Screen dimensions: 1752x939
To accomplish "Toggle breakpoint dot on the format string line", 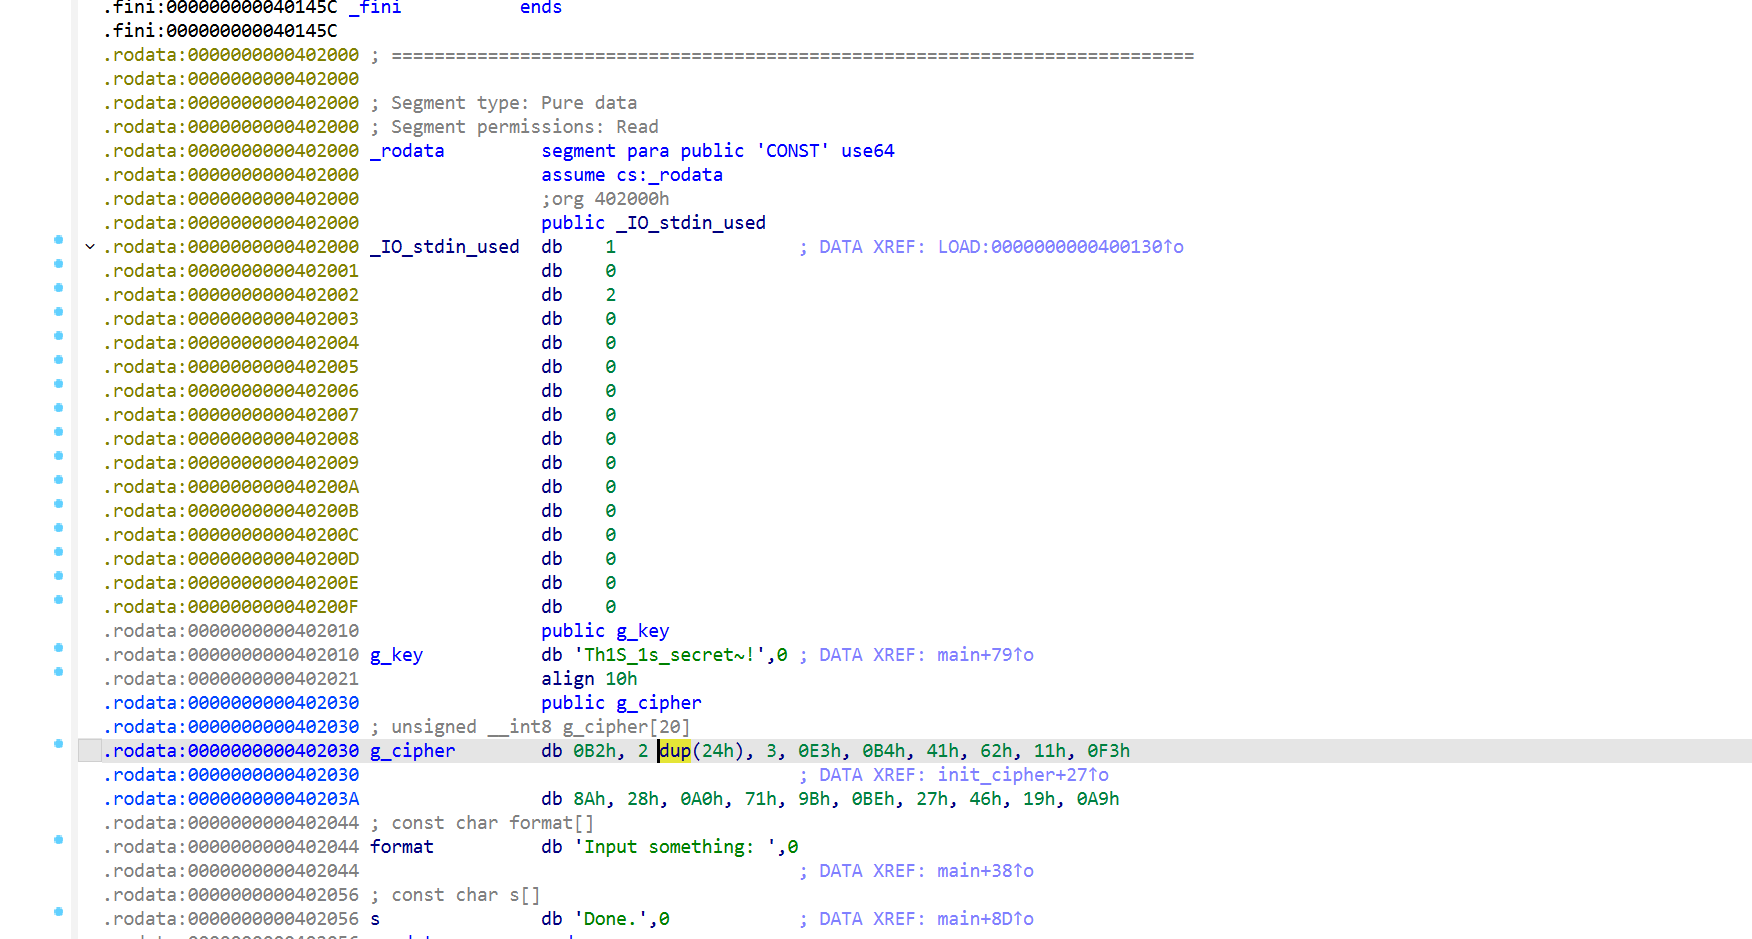I will (58, 840).
